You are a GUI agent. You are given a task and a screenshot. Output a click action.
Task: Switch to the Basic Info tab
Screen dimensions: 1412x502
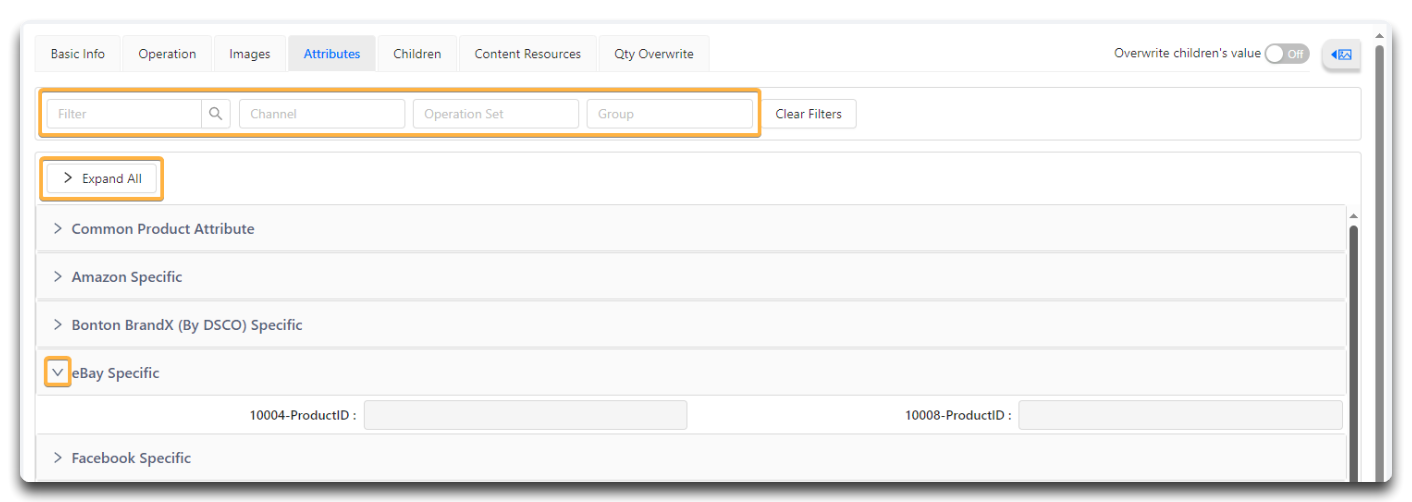coord(78,54)
